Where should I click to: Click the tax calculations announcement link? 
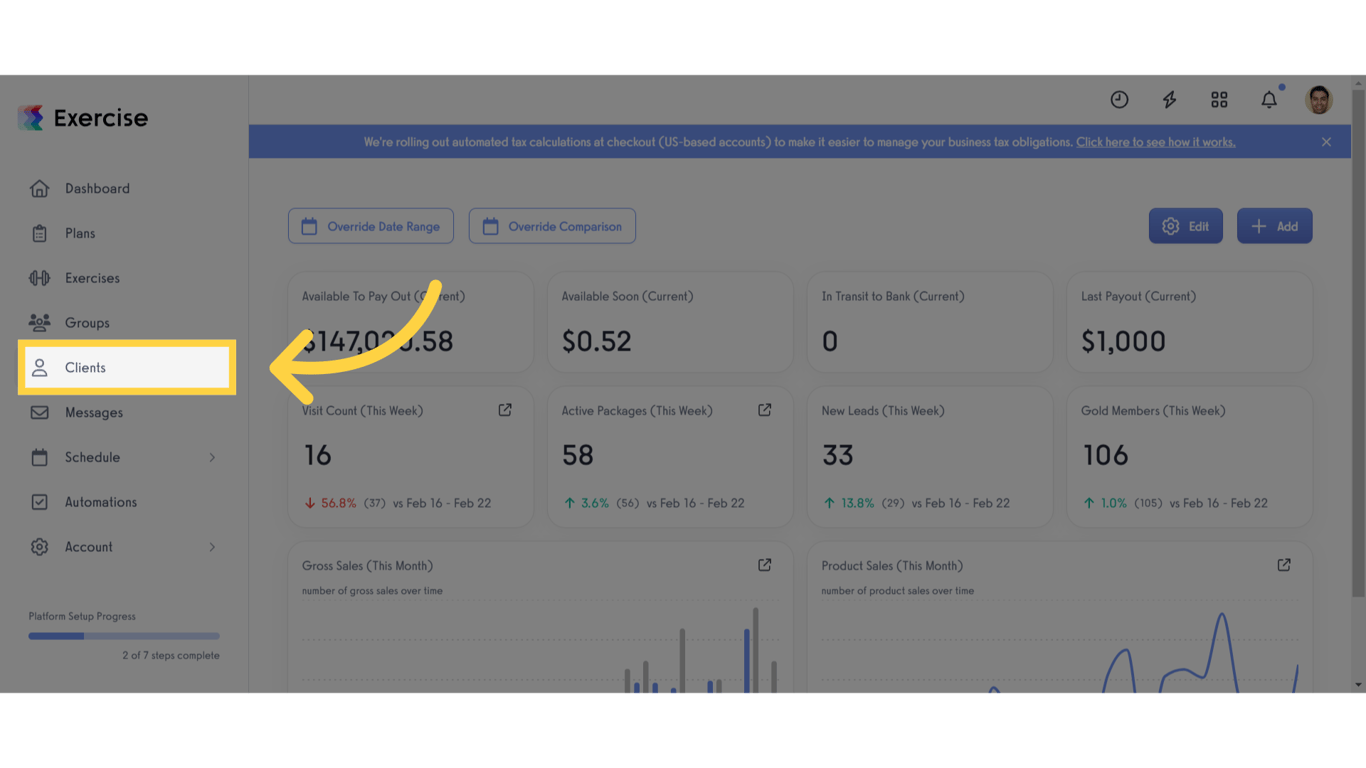click(1155, 141)
